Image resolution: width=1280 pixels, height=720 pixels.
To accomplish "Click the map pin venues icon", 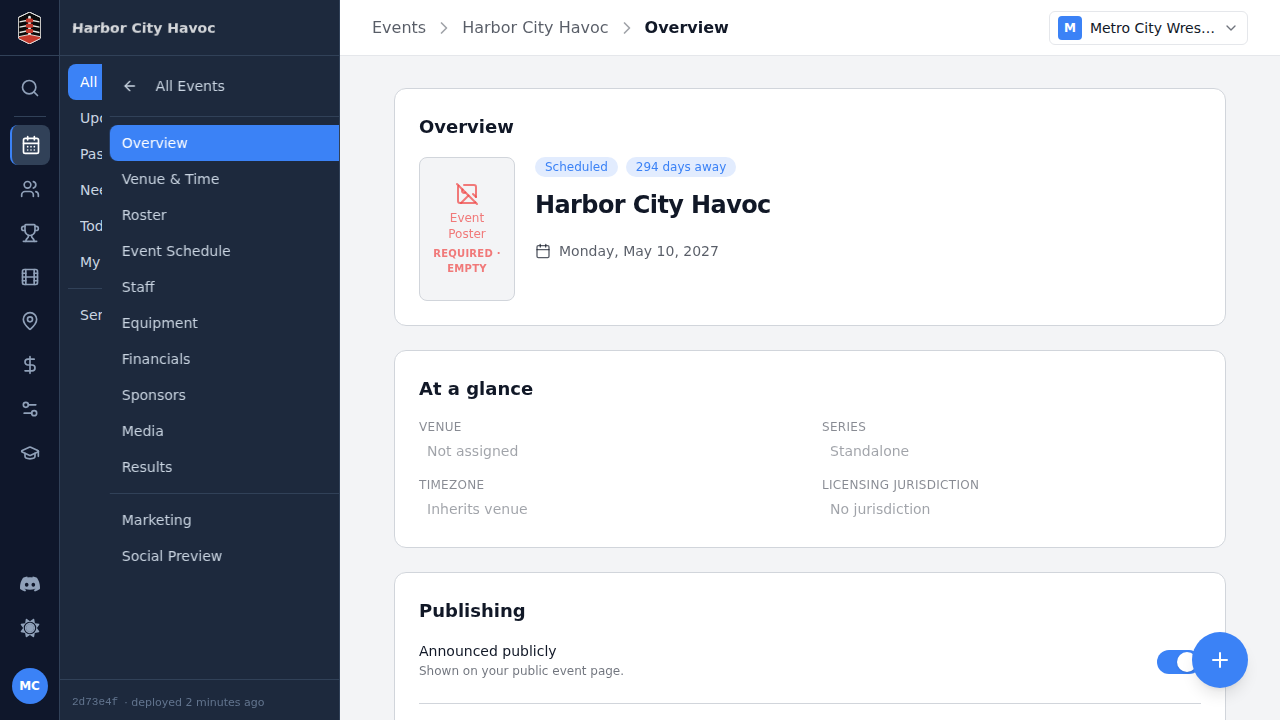I will [x=30, y=321].
